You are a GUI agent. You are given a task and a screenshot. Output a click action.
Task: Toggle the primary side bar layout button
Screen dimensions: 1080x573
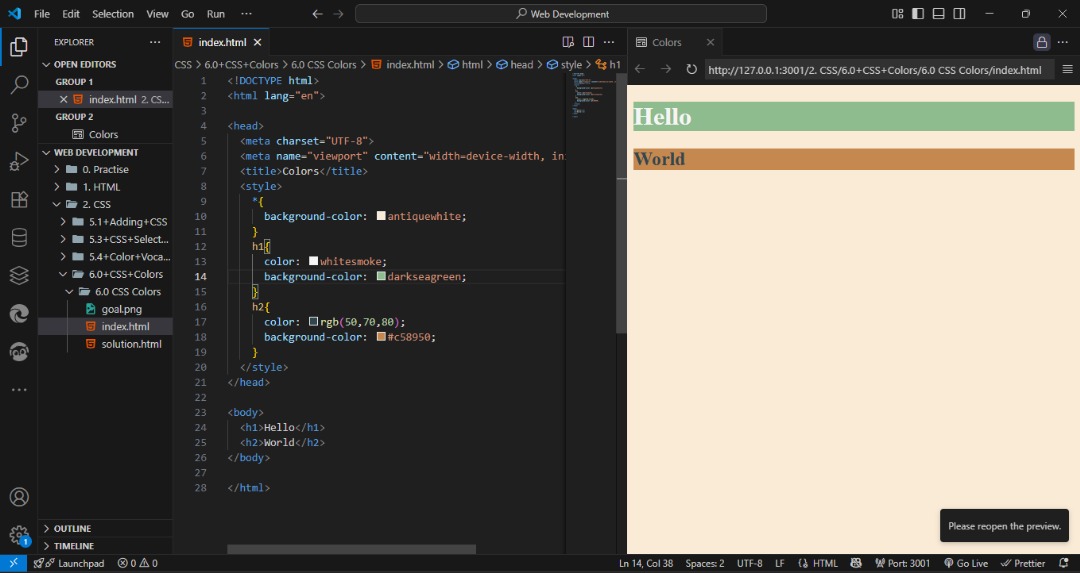click(x=917, y=14)
